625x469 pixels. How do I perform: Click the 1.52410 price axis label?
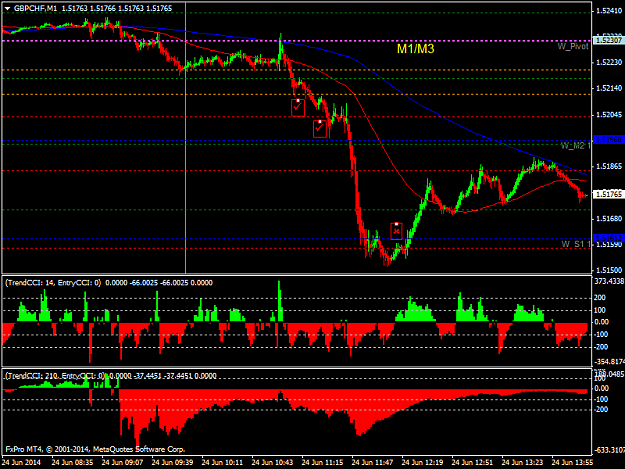tap(609, 11)
